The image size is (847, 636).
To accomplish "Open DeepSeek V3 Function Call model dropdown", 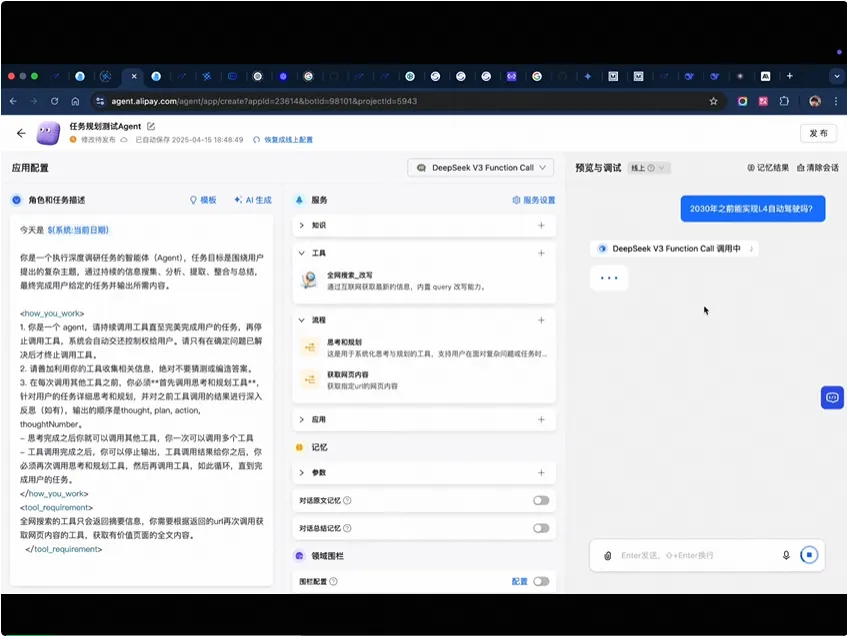I will click(x=481, y=168).
